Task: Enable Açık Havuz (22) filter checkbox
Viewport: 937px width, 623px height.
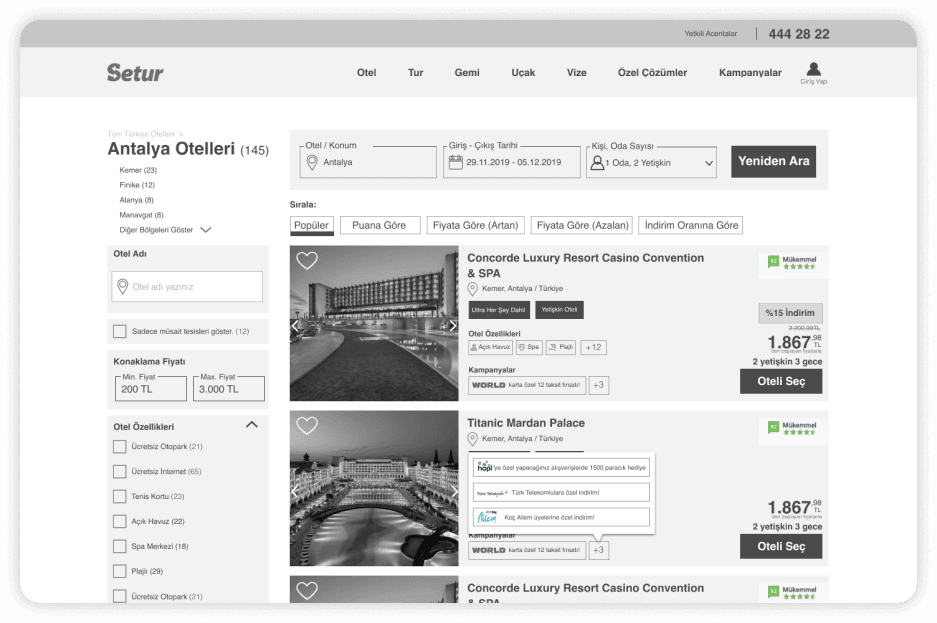Action: pyautogui.click(x=120, y=521)
